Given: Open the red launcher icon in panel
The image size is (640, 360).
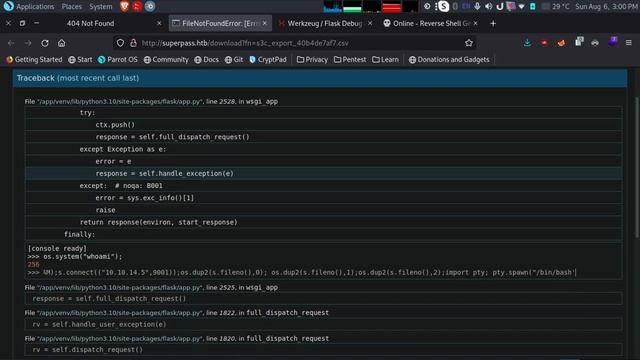Looking at the screenshot, I should (x=137, y=6).
